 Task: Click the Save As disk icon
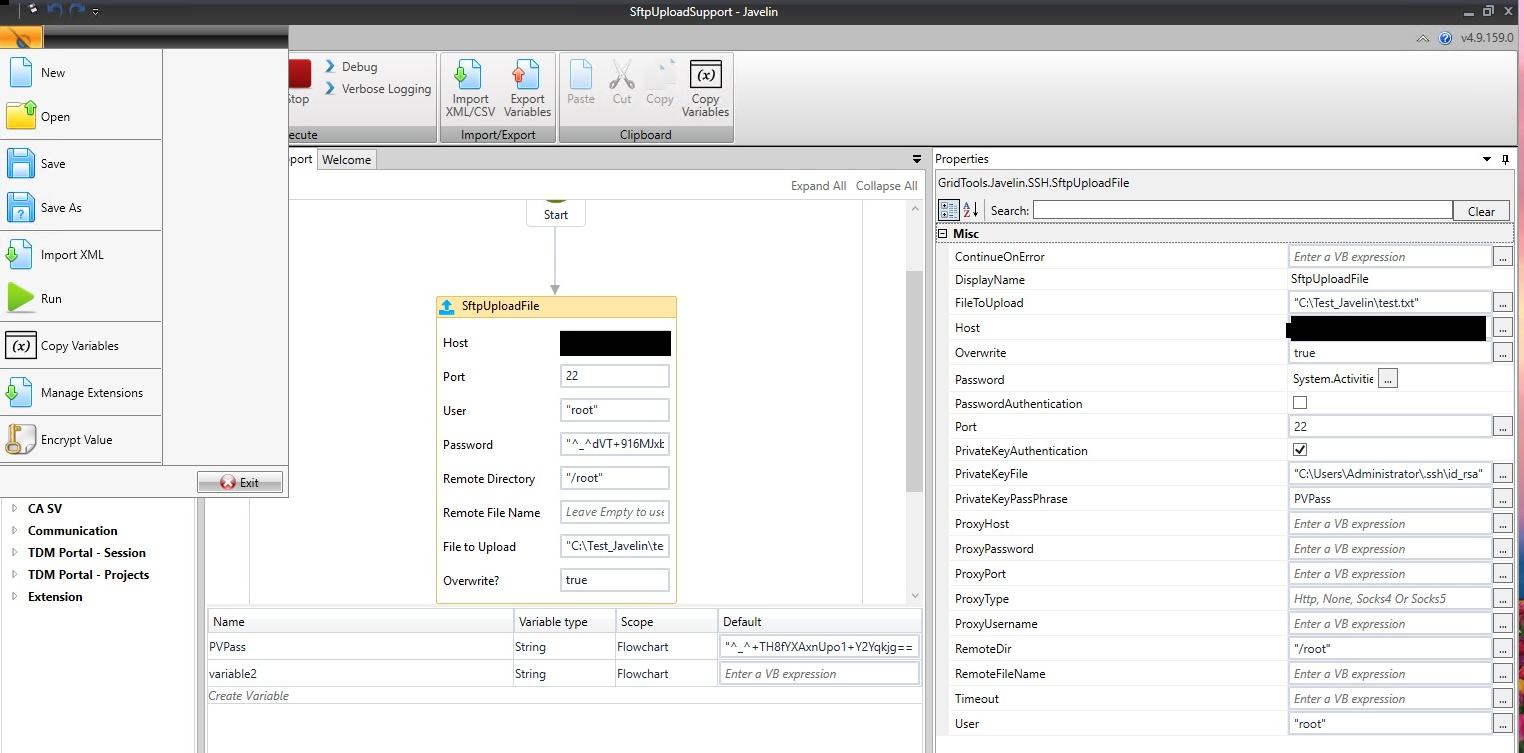(21, 208)
